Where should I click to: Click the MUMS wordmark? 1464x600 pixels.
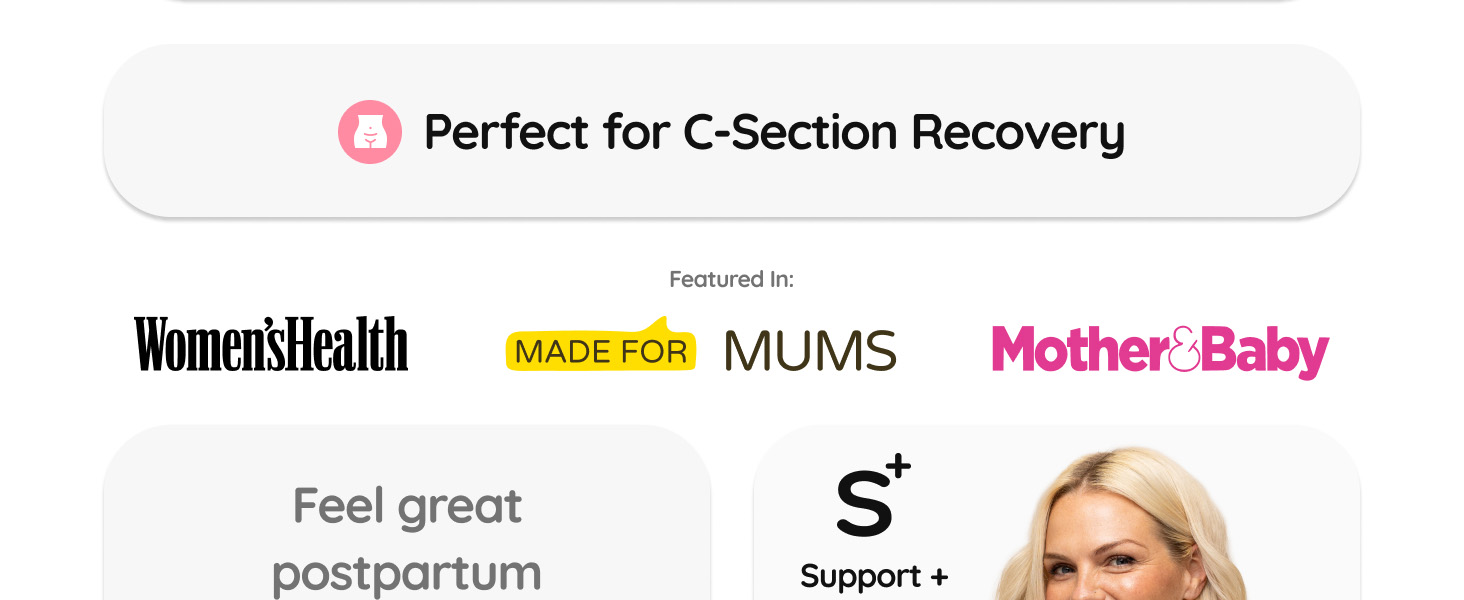[811, 351]
